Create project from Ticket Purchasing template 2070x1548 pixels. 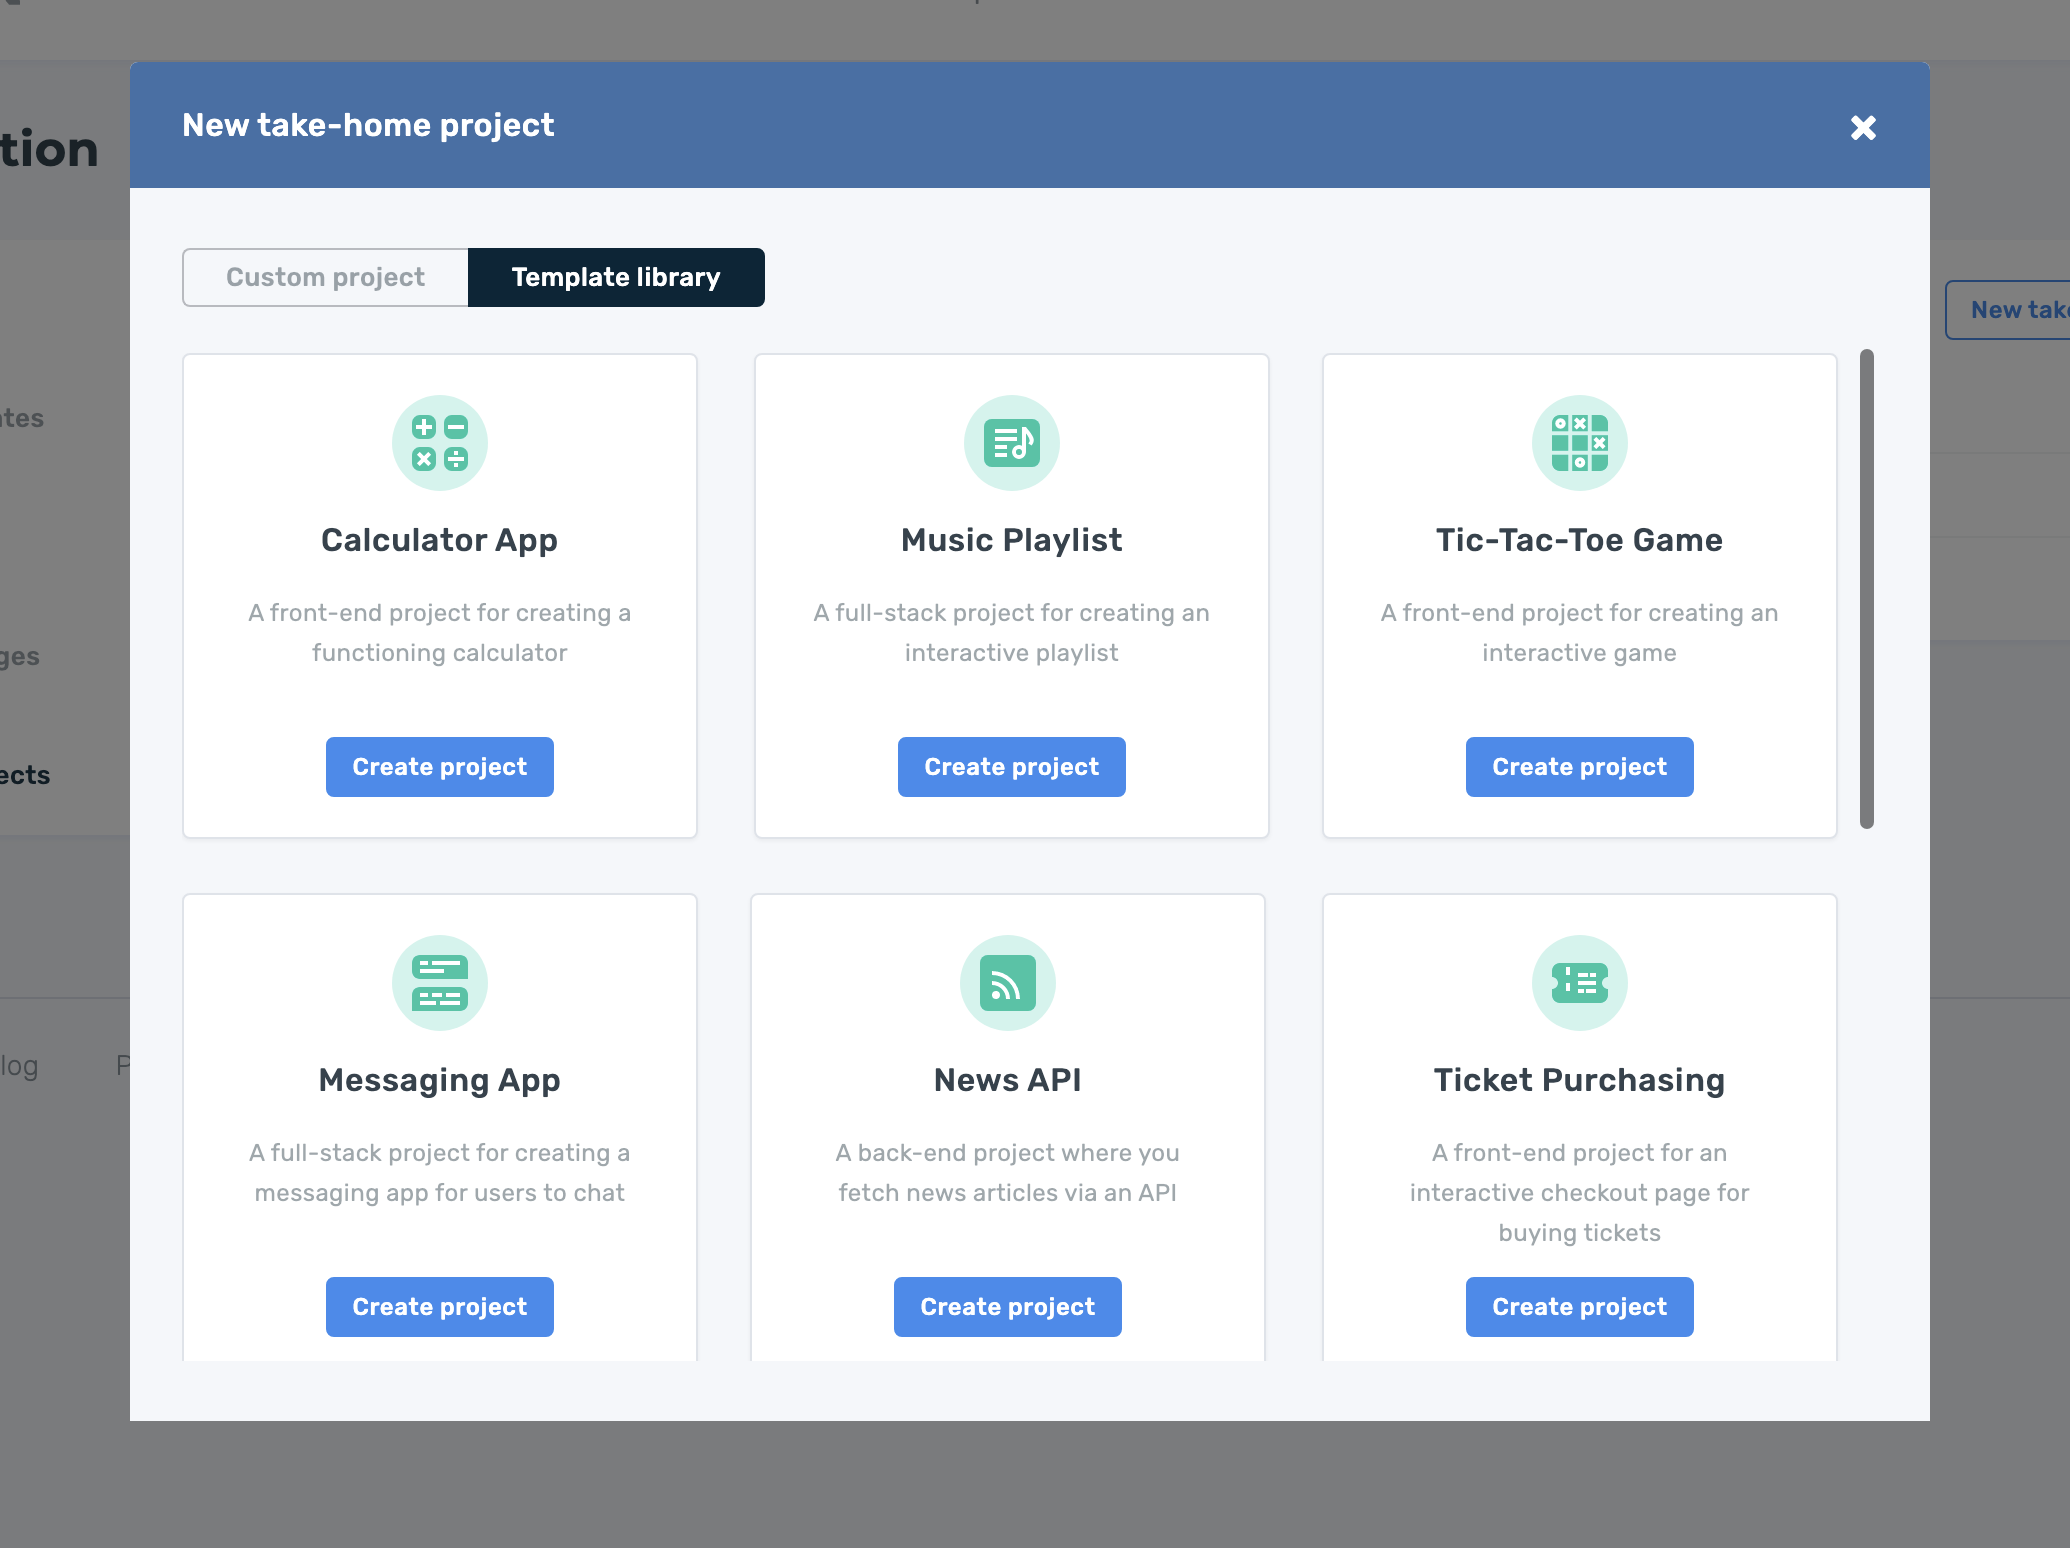coord(1580,1307)
